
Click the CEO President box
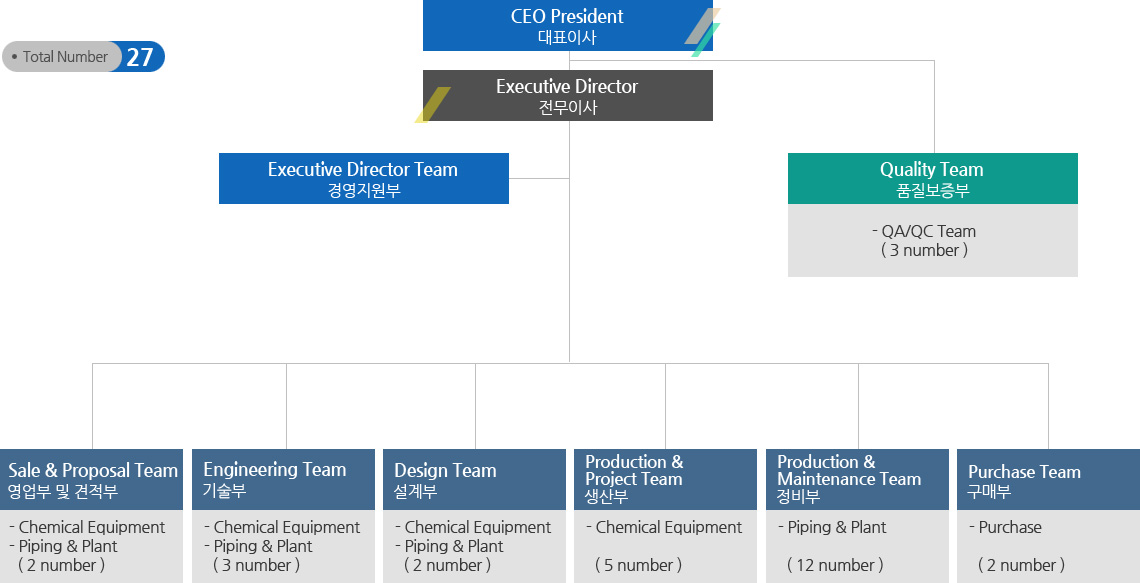click(x=566, y=26)
